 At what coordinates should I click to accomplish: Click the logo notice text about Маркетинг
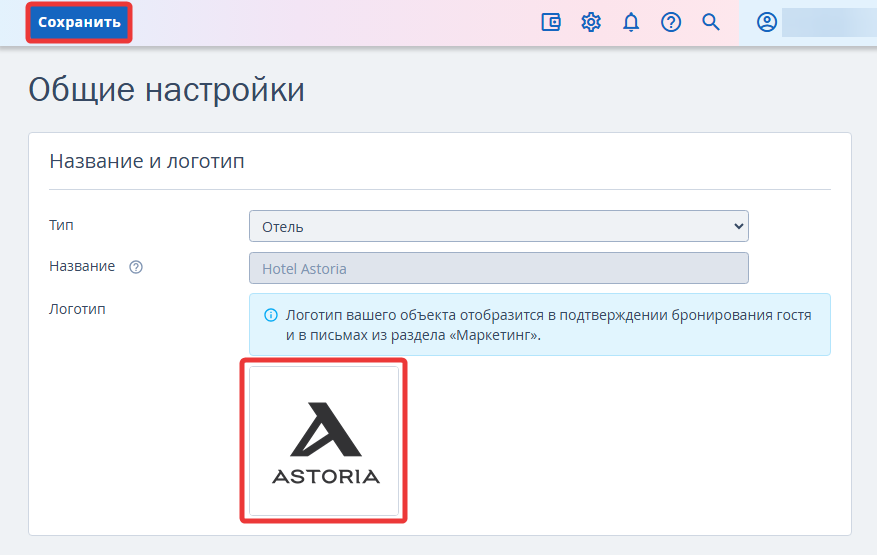point(548,325)
